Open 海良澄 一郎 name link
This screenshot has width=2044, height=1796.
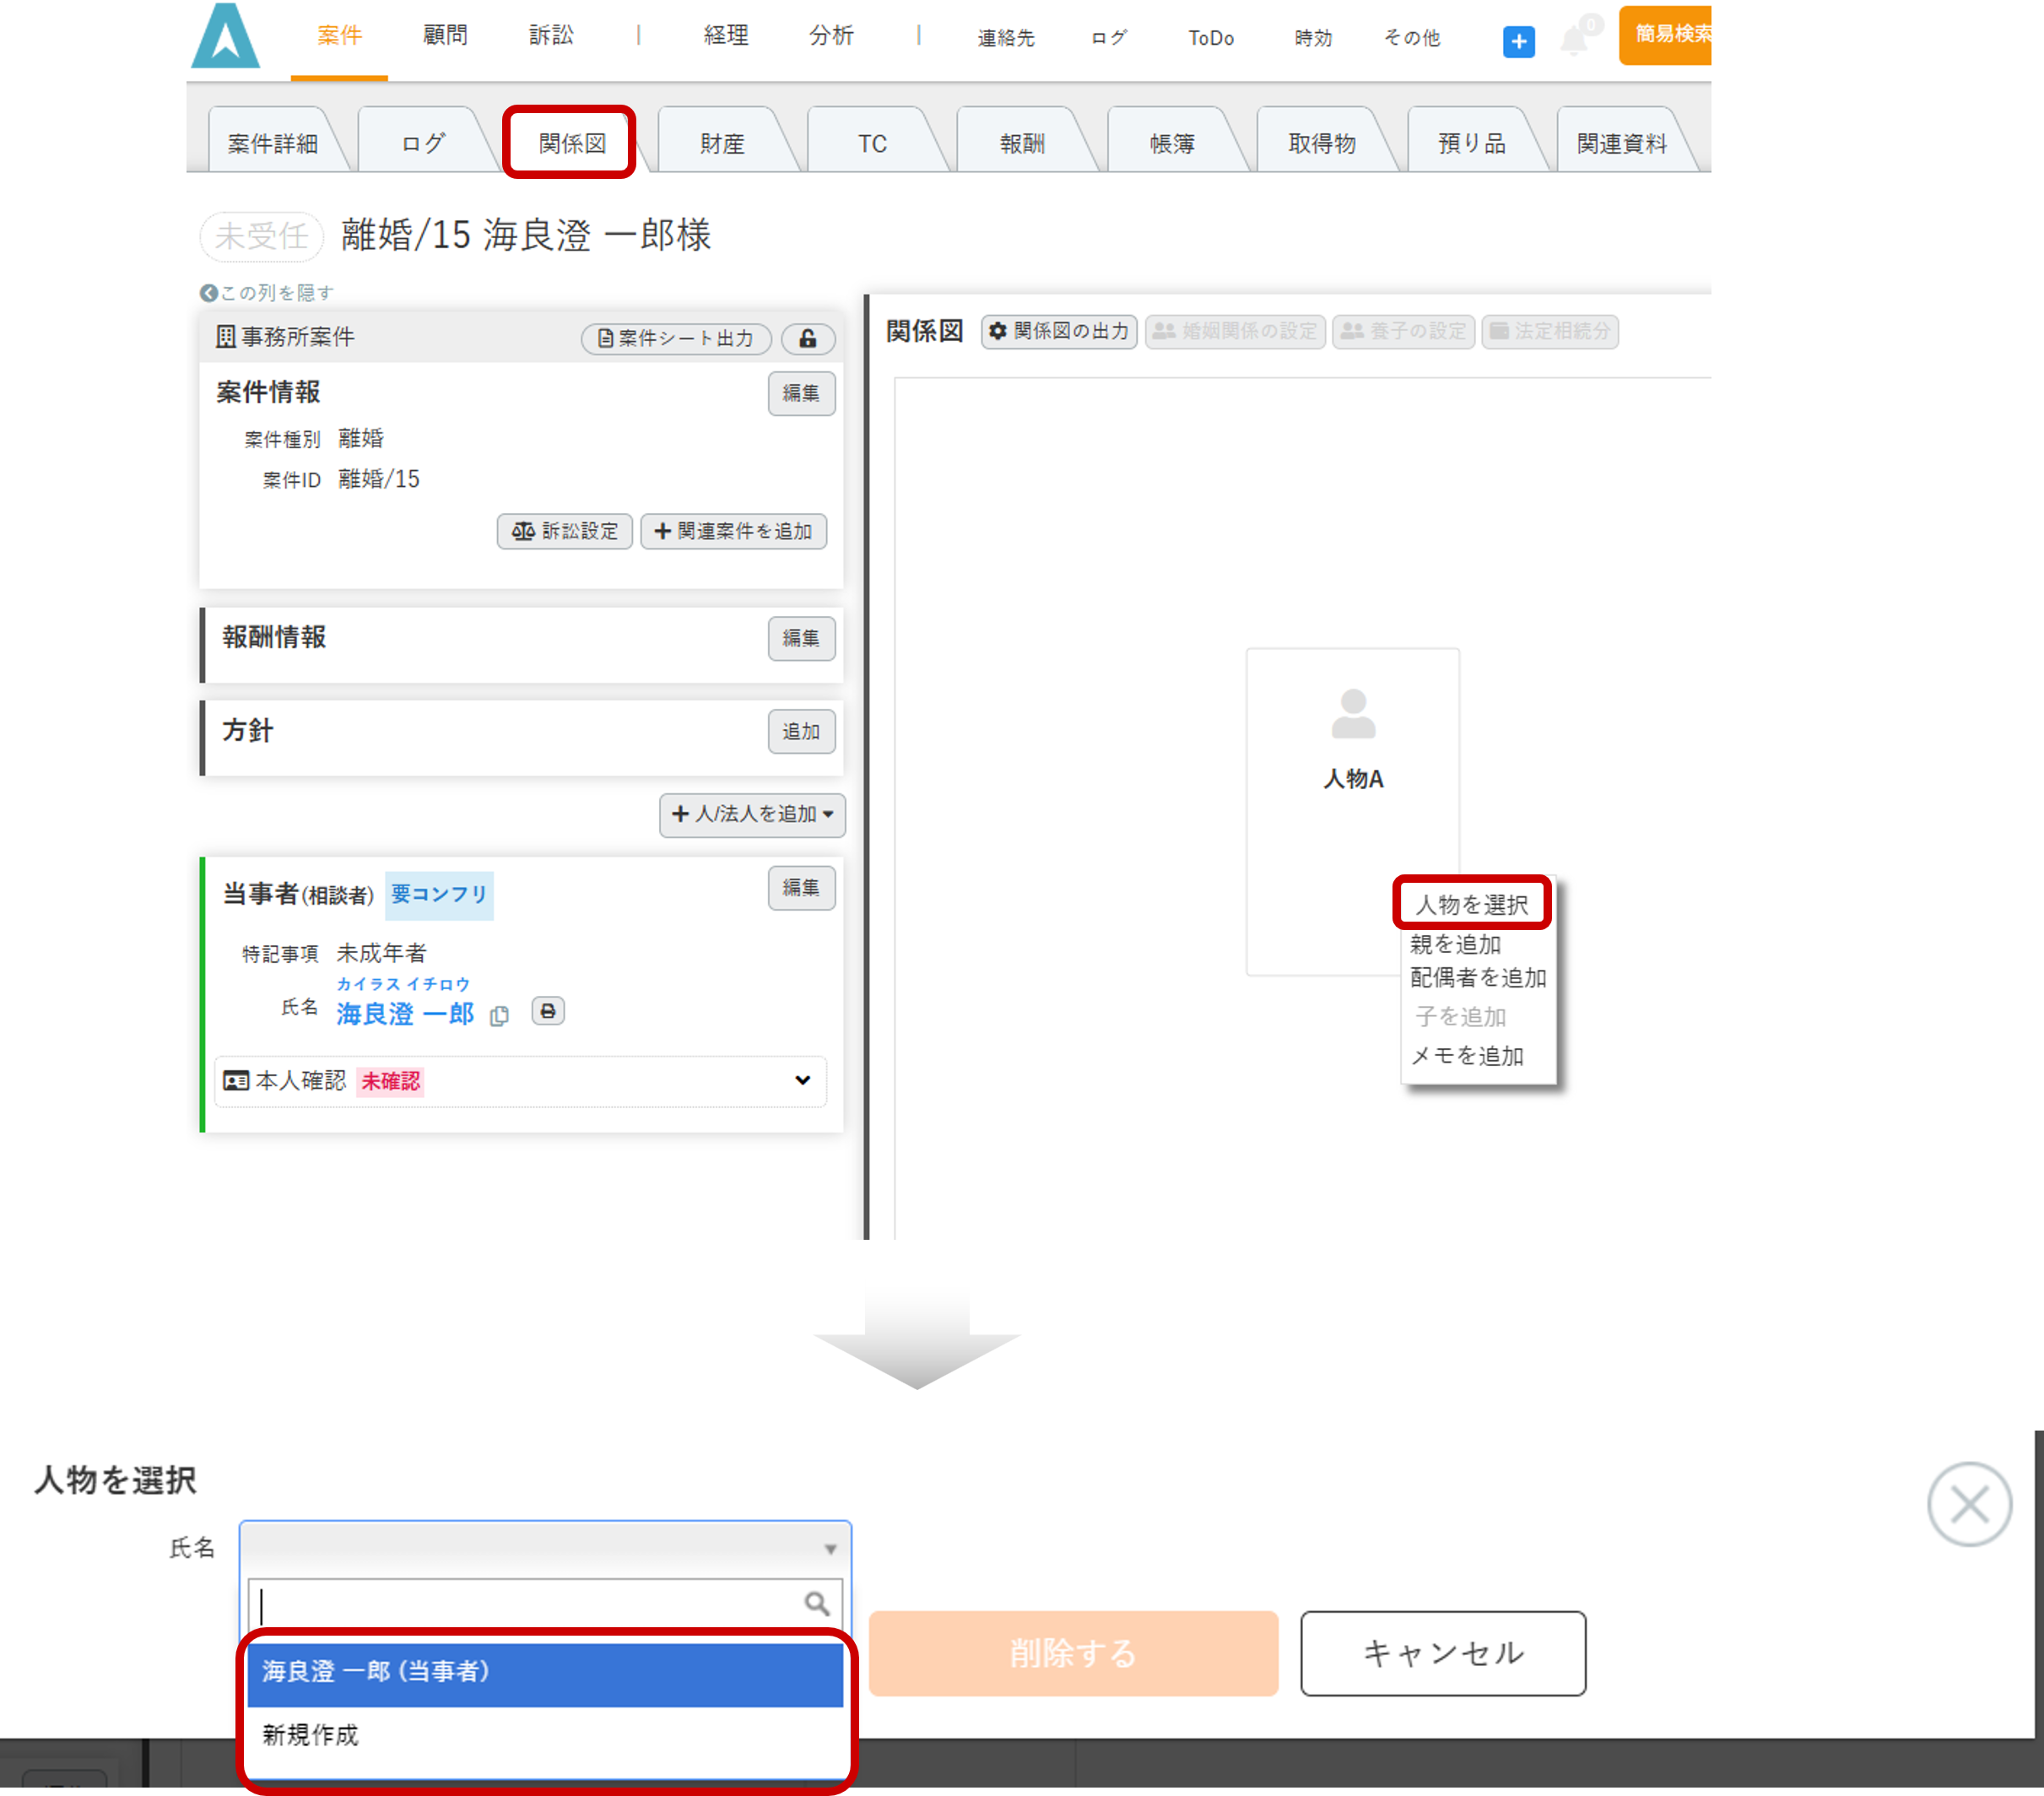[x=405, y=1014]
